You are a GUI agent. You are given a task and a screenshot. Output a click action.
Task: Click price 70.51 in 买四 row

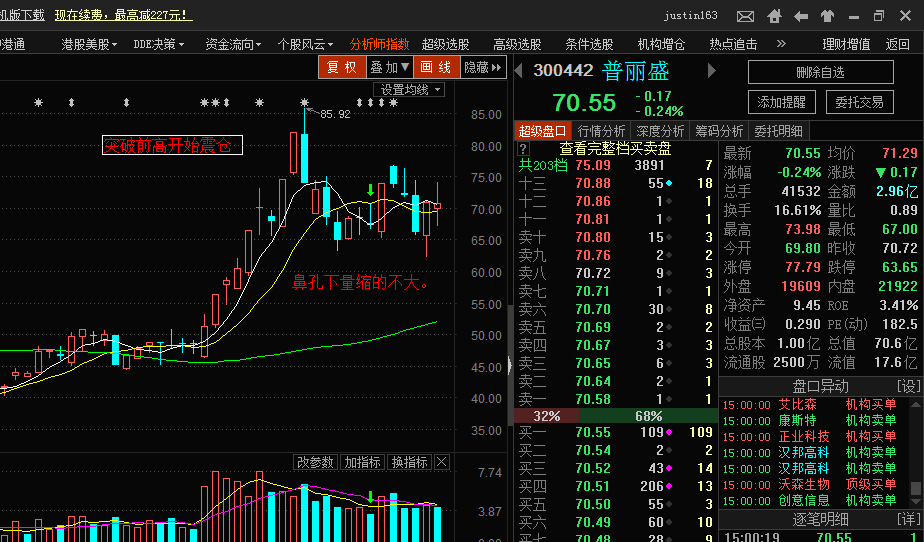click(593, 486)
